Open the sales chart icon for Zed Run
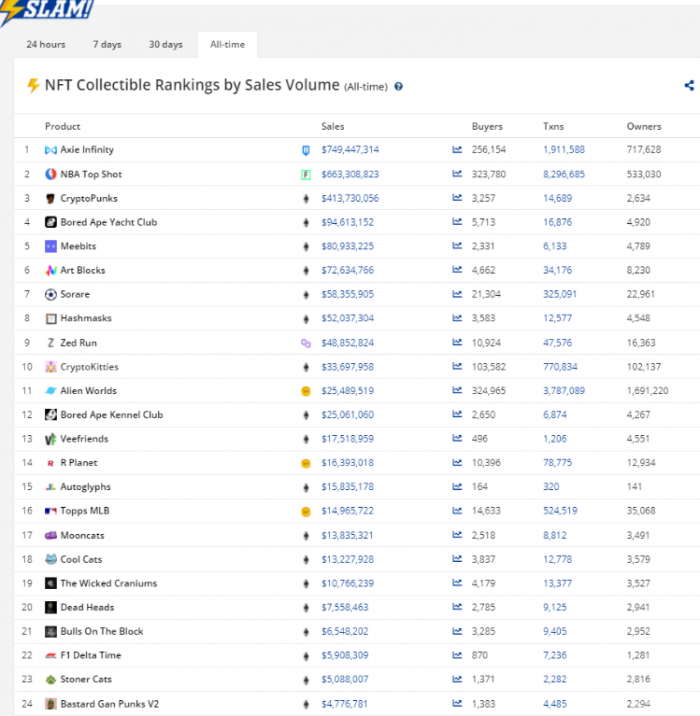 (x=457, y=342)
